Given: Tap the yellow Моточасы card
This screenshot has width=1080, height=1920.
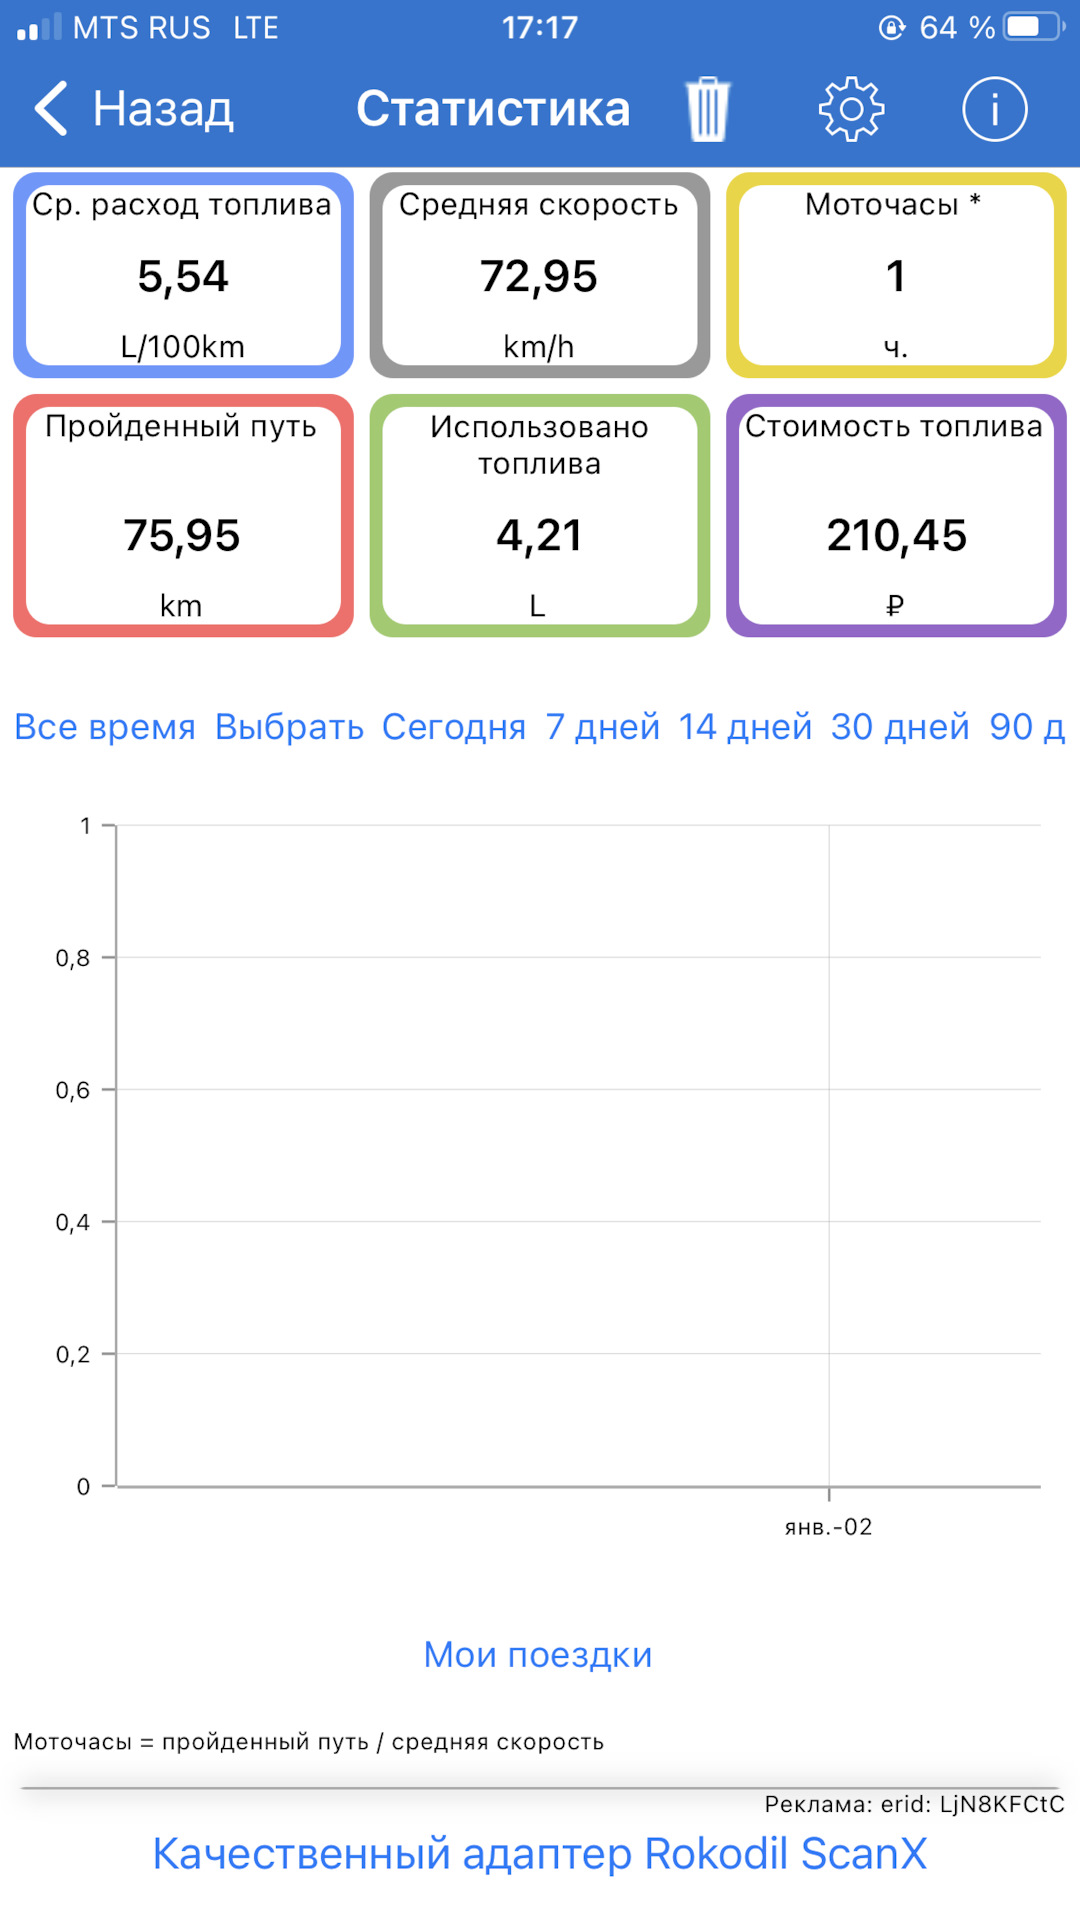Looking at the screenshot, I should click(x=896, y=275).
